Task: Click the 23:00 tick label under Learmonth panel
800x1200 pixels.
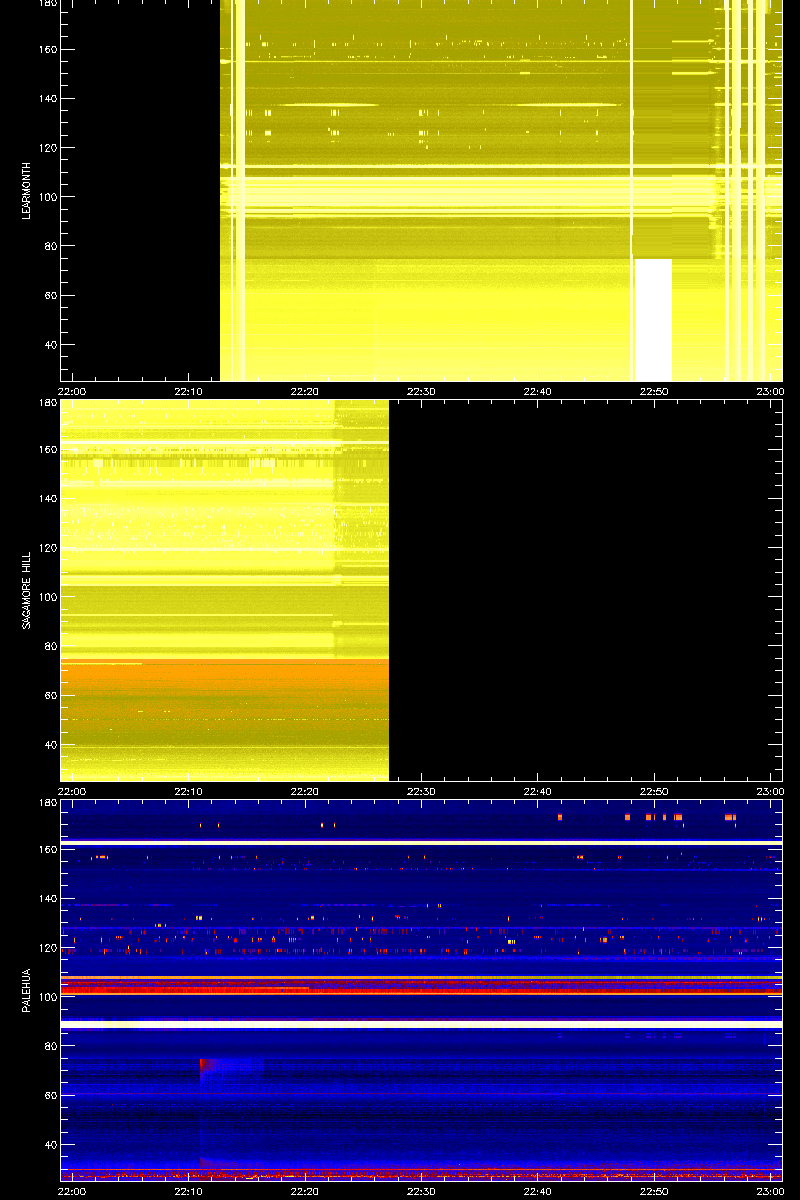Action: (769, 391)
